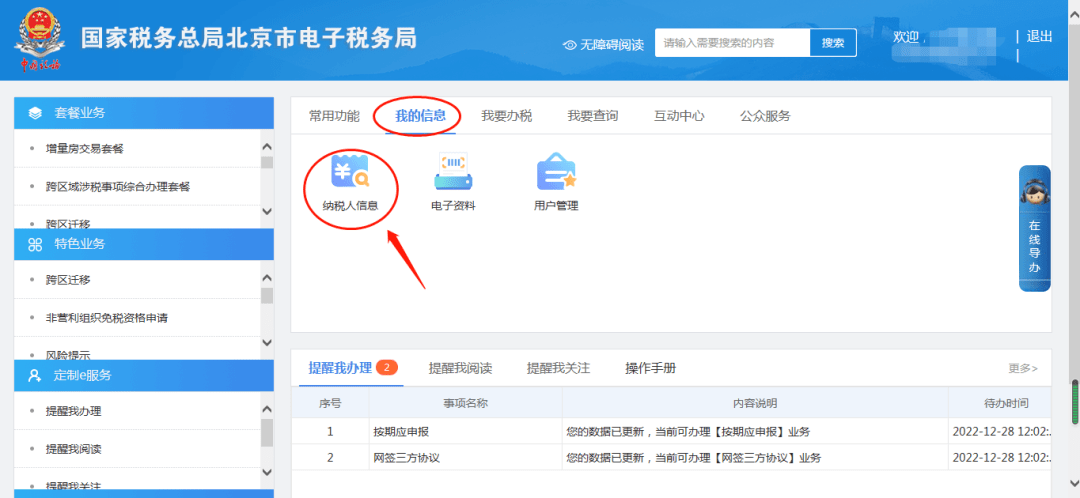This screenshot has height=498, width=1080.
Task: Open the 用户管理 icon
Action: [x=556, y=183]
